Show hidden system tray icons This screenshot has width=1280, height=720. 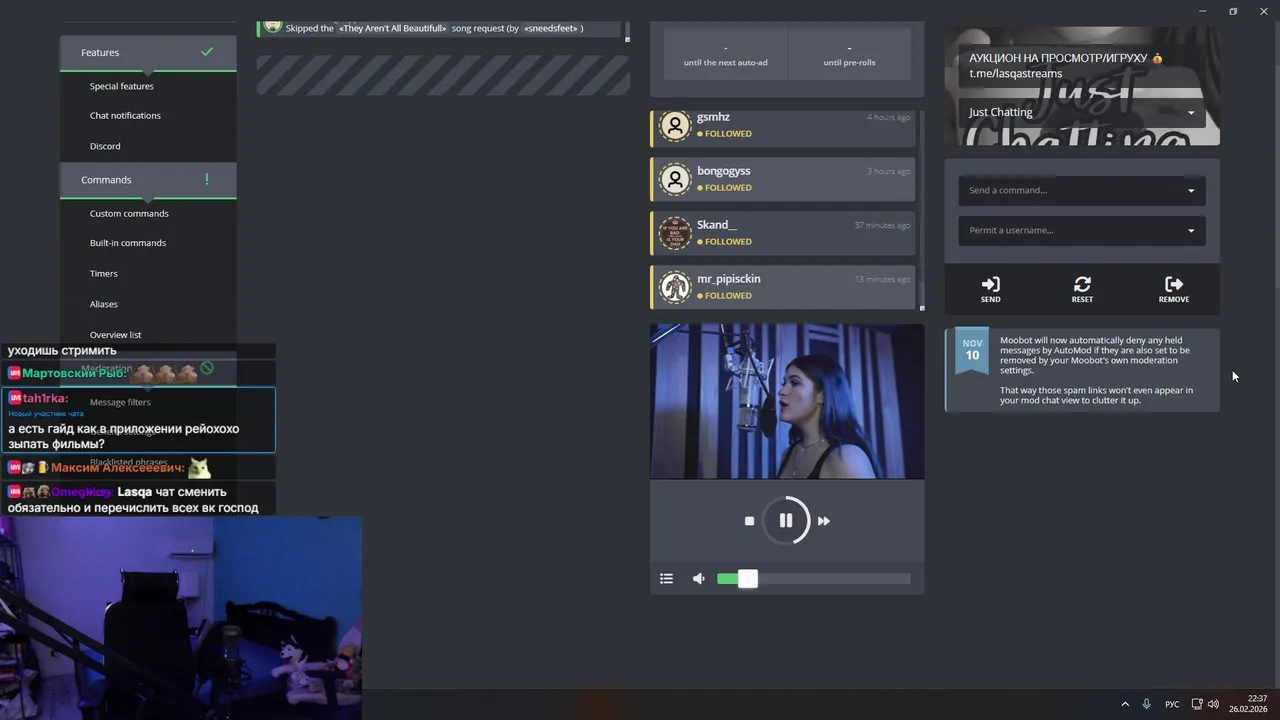pyautogui.click(x=1125, y=704)
